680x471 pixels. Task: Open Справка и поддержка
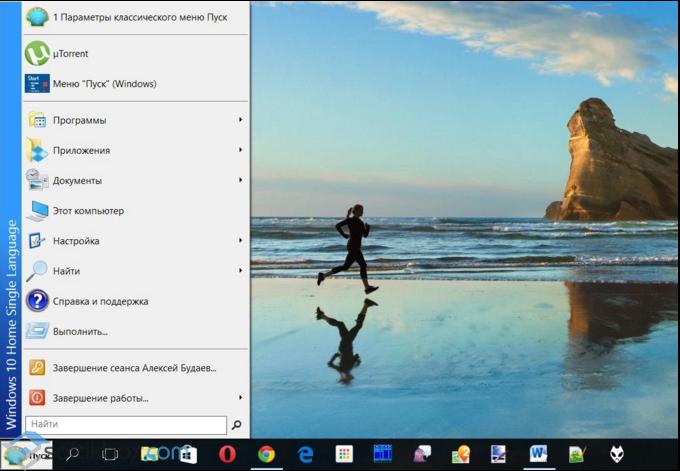100,301
